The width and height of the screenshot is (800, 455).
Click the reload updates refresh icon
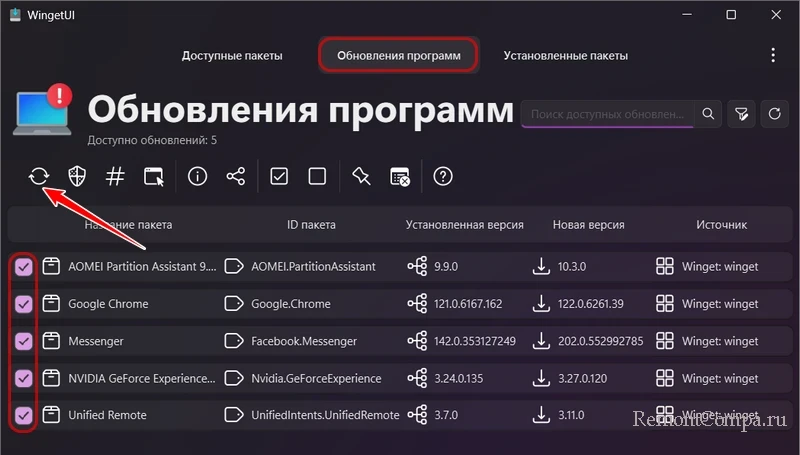(x=774, y=114)
